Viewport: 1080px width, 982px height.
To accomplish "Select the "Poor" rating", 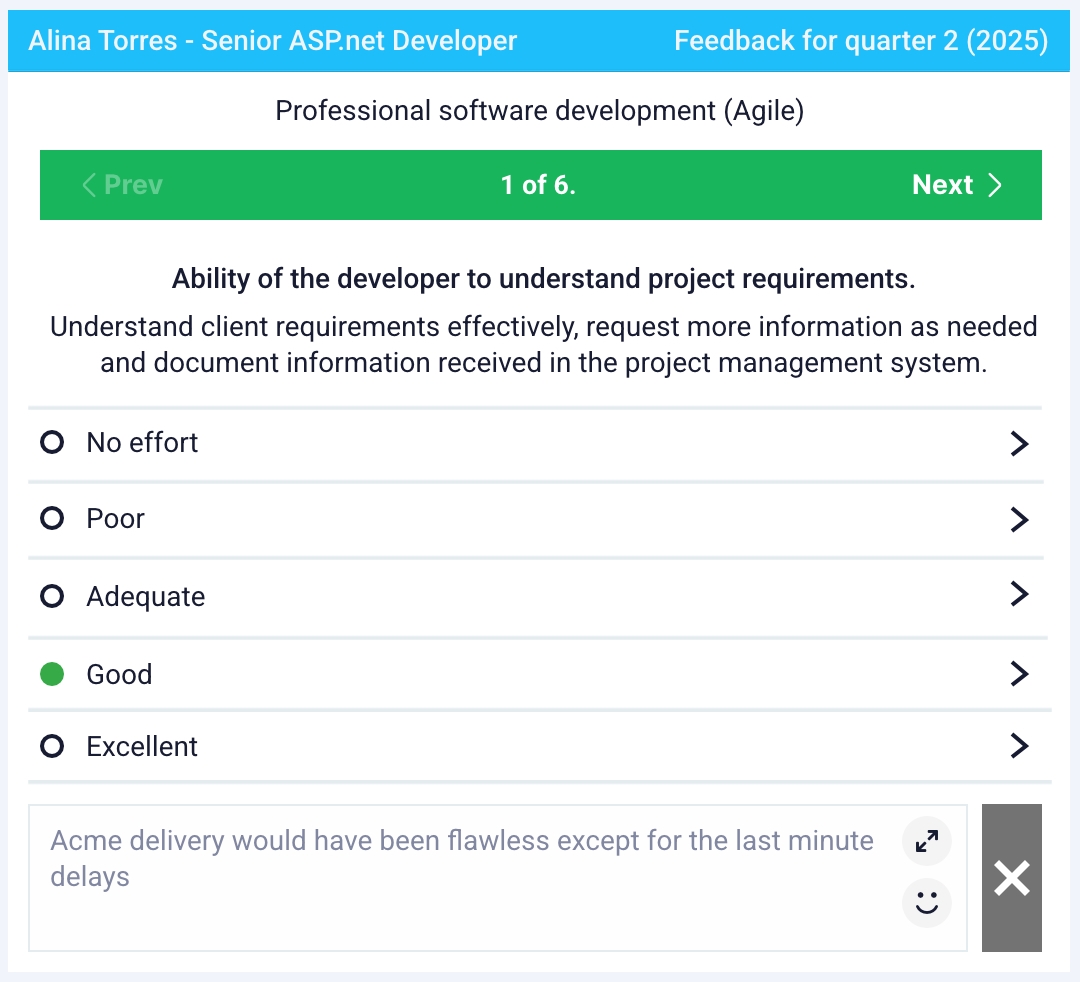I will point(52,518).
